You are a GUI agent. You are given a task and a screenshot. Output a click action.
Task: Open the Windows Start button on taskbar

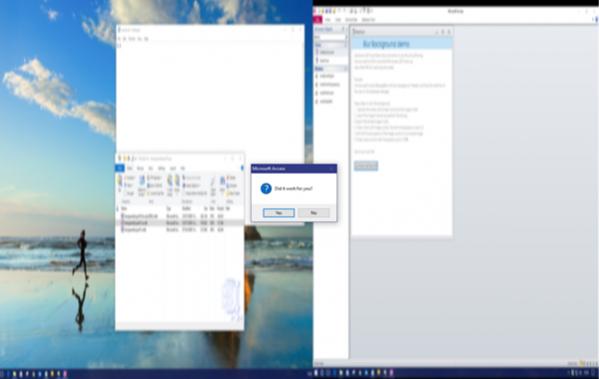(x=2, y=374)
